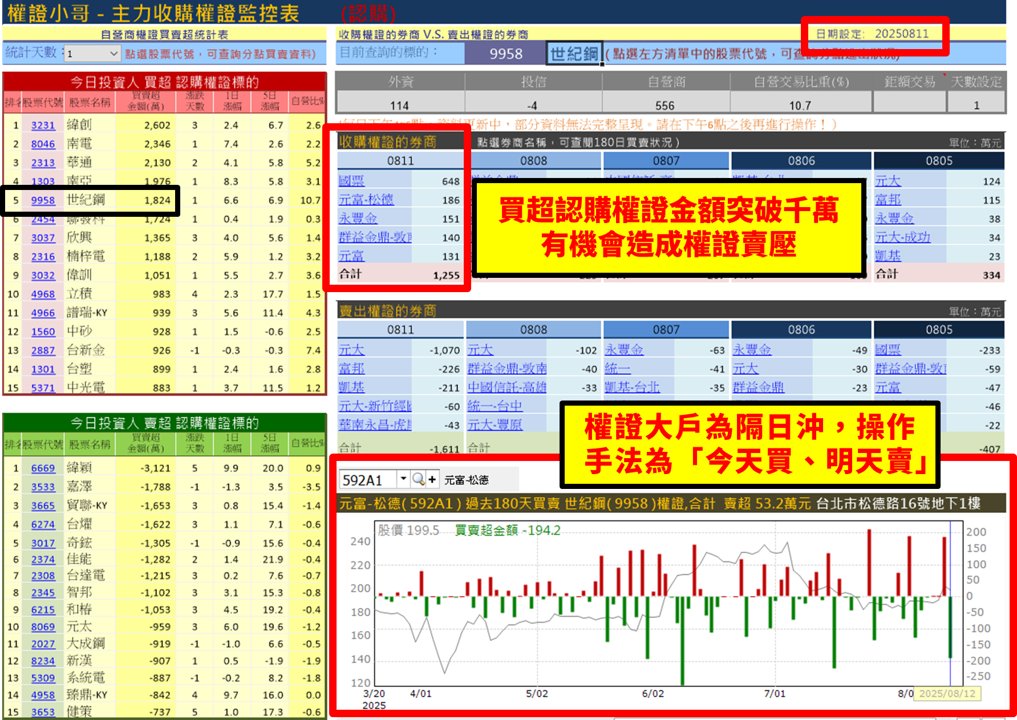This screenshot has width=1017, height=720.
Task: Select 元富 broker in 0811 buyers column
Action: (x=352, y=256)
